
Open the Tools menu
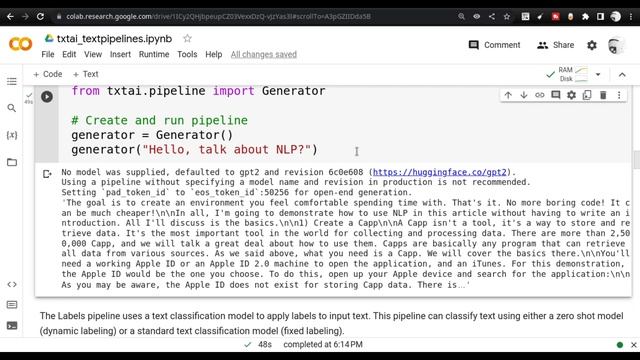pos(187,54)
